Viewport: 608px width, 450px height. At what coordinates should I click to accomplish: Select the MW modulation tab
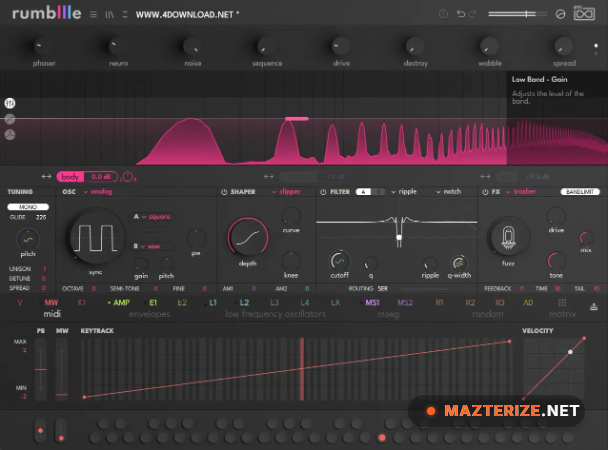(51, 303)
